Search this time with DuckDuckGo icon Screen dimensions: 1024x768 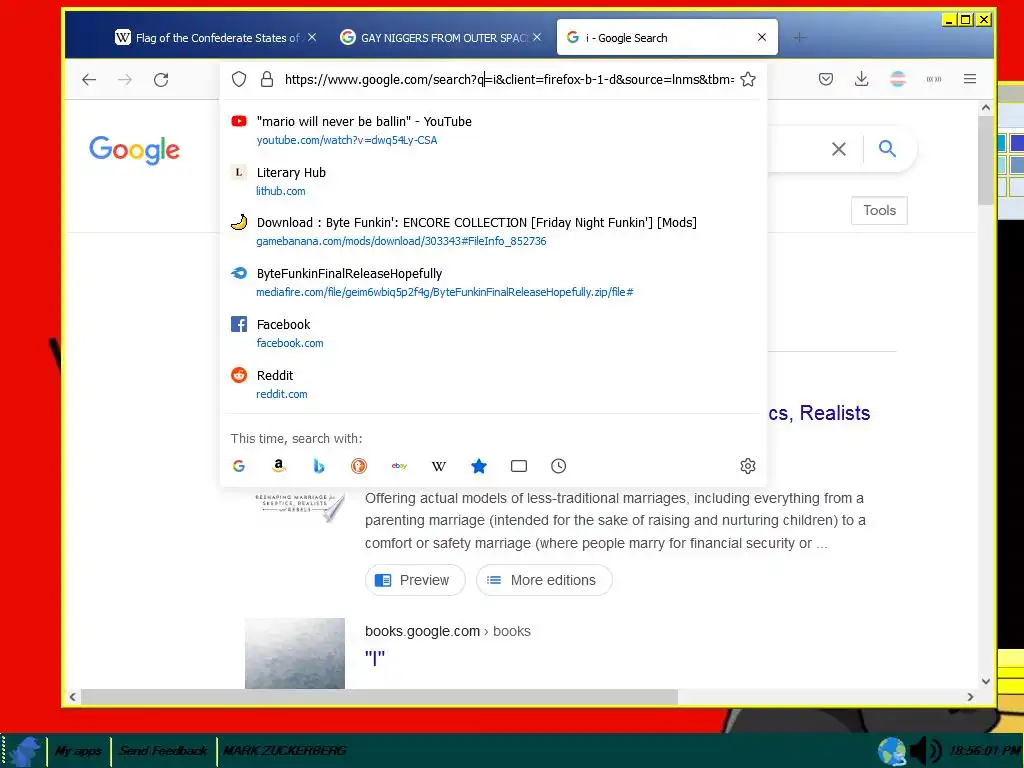coord(359,466)
